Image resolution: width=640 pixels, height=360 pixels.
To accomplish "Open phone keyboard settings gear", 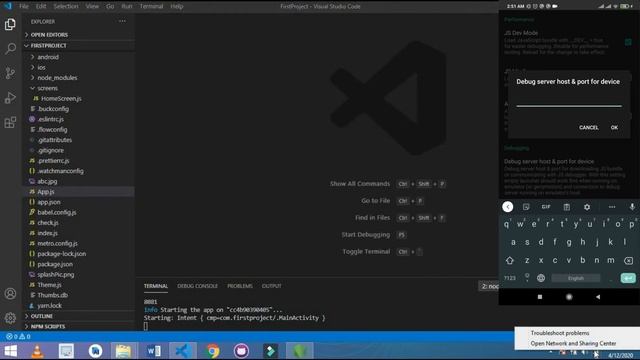I will pos(587,207).
